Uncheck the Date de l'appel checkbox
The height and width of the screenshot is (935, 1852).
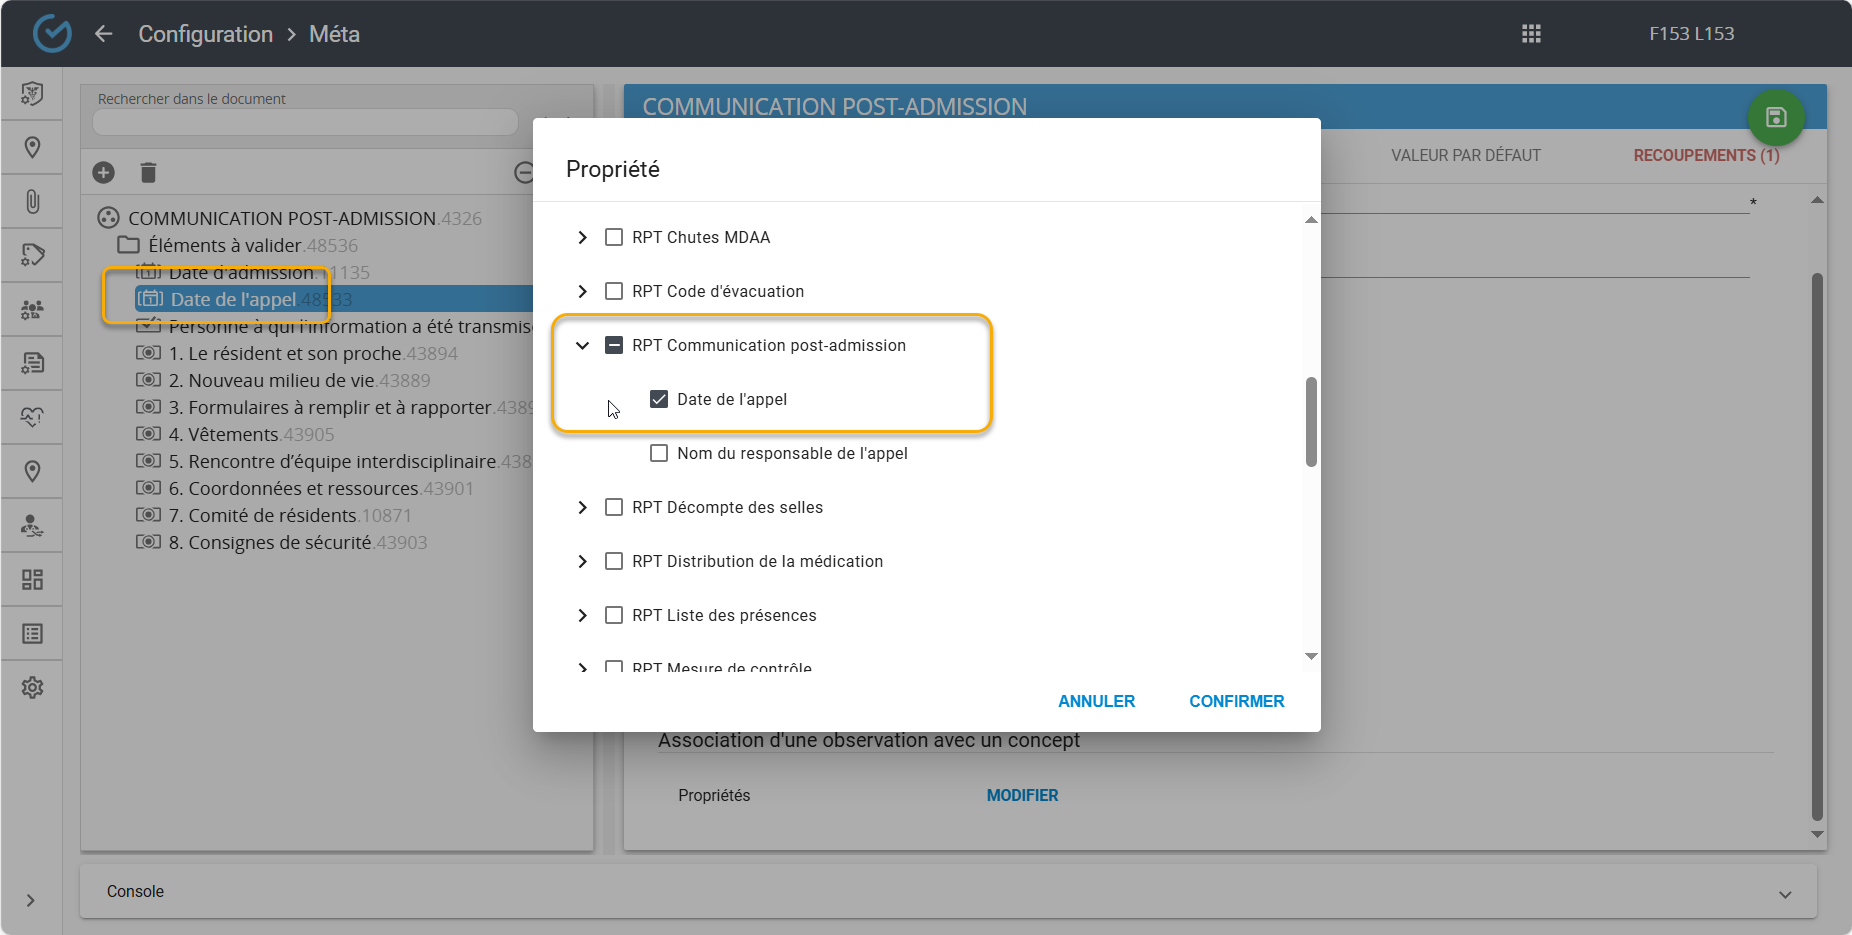coord(659,399)
